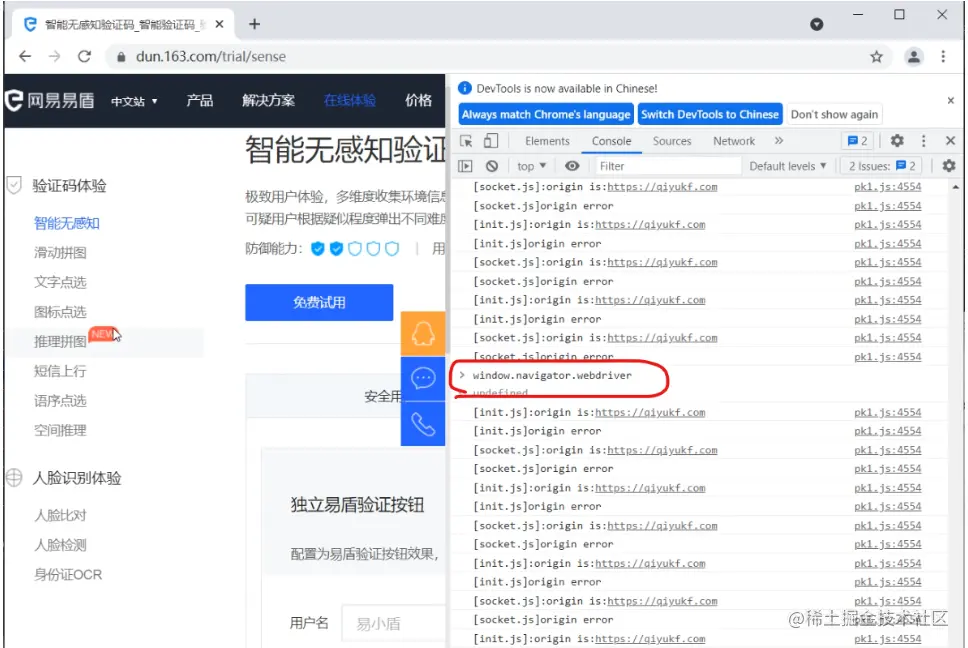Open the 产品 navigation menu

(x=199, y=101)
